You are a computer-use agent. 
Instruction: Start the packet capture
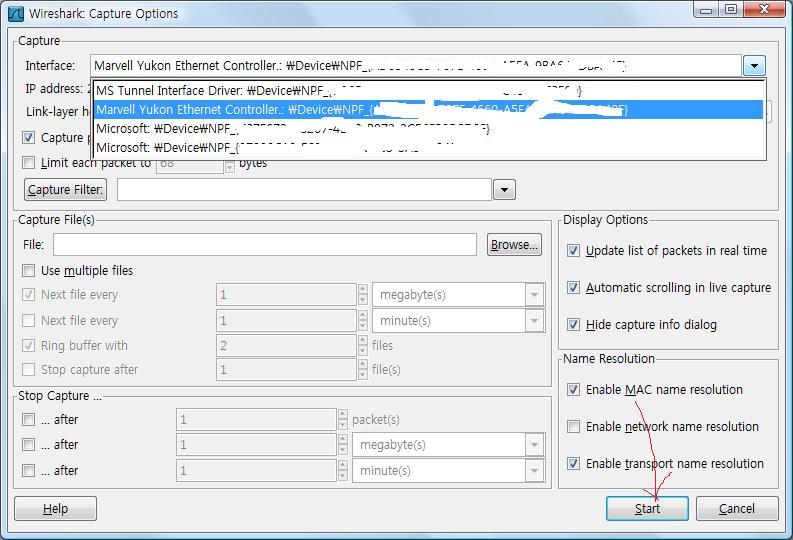pyautogui.click(x=647, y=509)
